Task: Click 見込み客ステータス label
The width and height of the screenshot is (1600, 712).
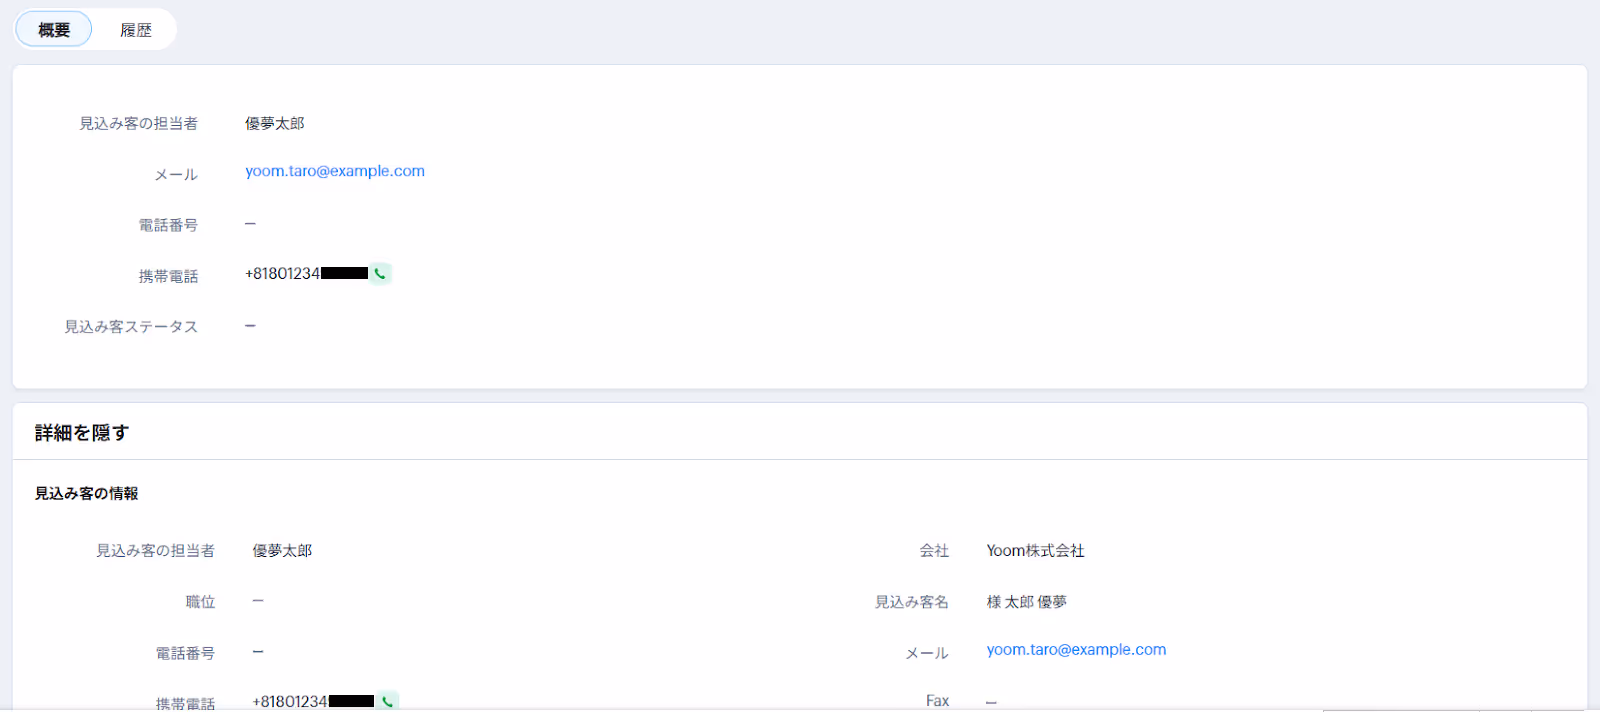Action: [x=131, y=327]
